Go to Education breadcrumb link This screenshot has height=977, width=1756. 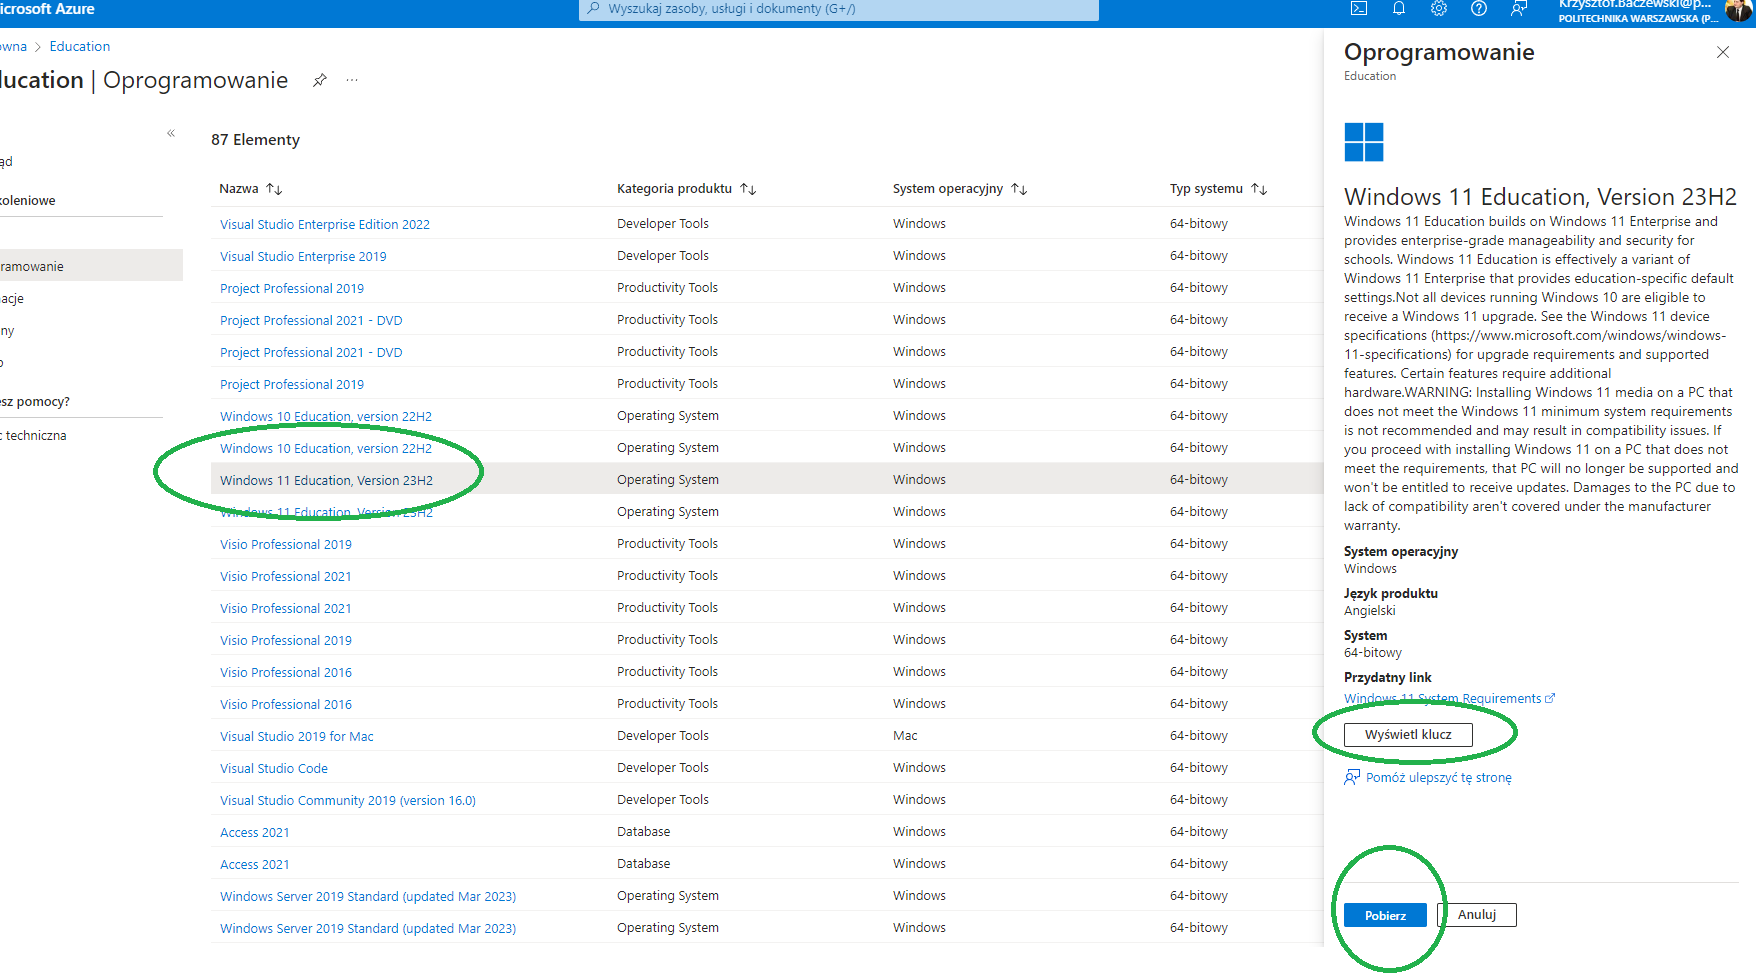(x=80, y=46)
